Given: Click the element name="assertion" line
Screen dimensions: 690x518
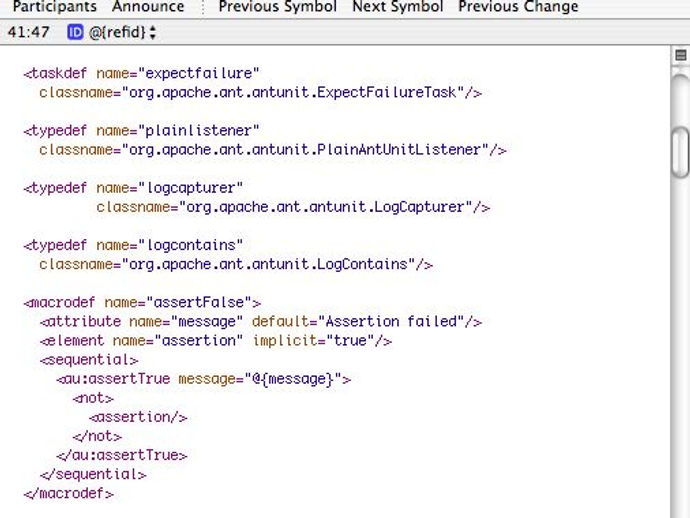Looking at the screenshot, I should tap(216, 341).
